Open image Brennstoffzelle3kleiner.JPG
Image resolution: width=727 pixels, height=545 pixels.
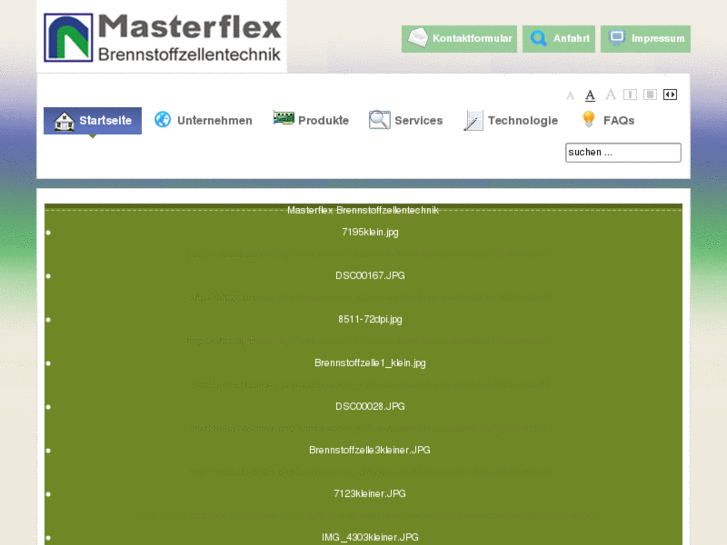370,450
